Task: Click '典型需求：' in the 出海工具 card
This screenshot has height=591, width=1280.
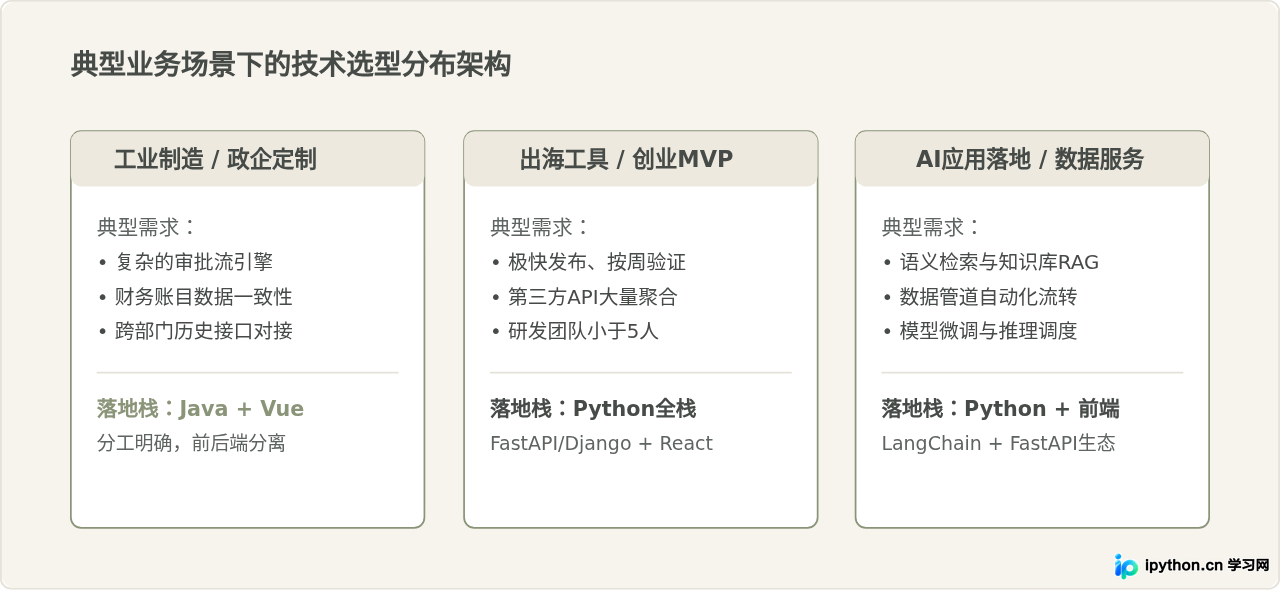Action: (541, 227)
